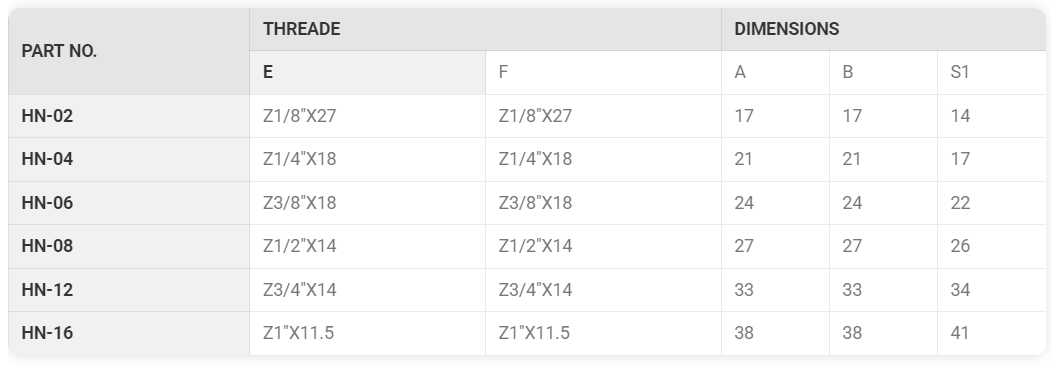The height and width of the screenshot is (369, 1054).
Task: Click the PART NO. column header
Action: (x=128, y=51)
